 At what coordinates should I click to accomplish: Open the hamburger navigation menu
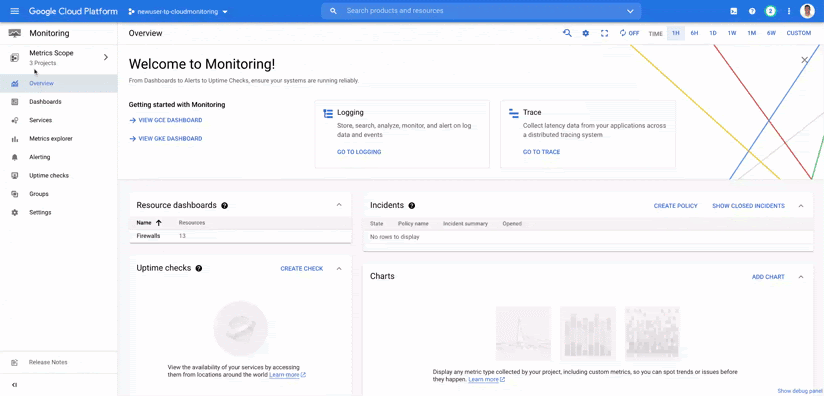click(14, 11)
